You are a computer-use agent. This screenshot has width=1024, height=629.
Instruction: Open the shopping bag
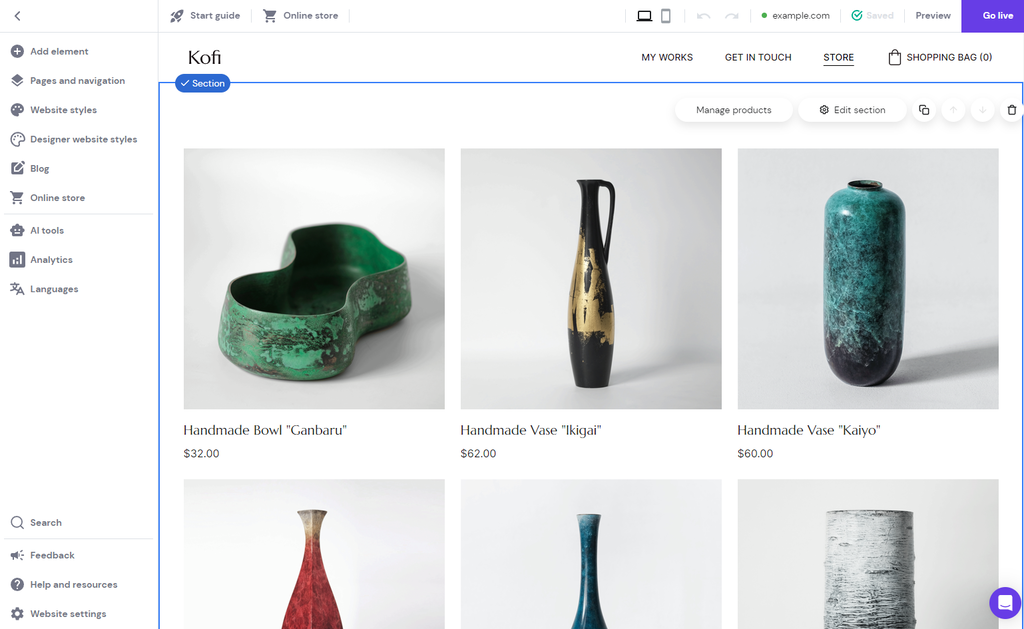[940, 58]
